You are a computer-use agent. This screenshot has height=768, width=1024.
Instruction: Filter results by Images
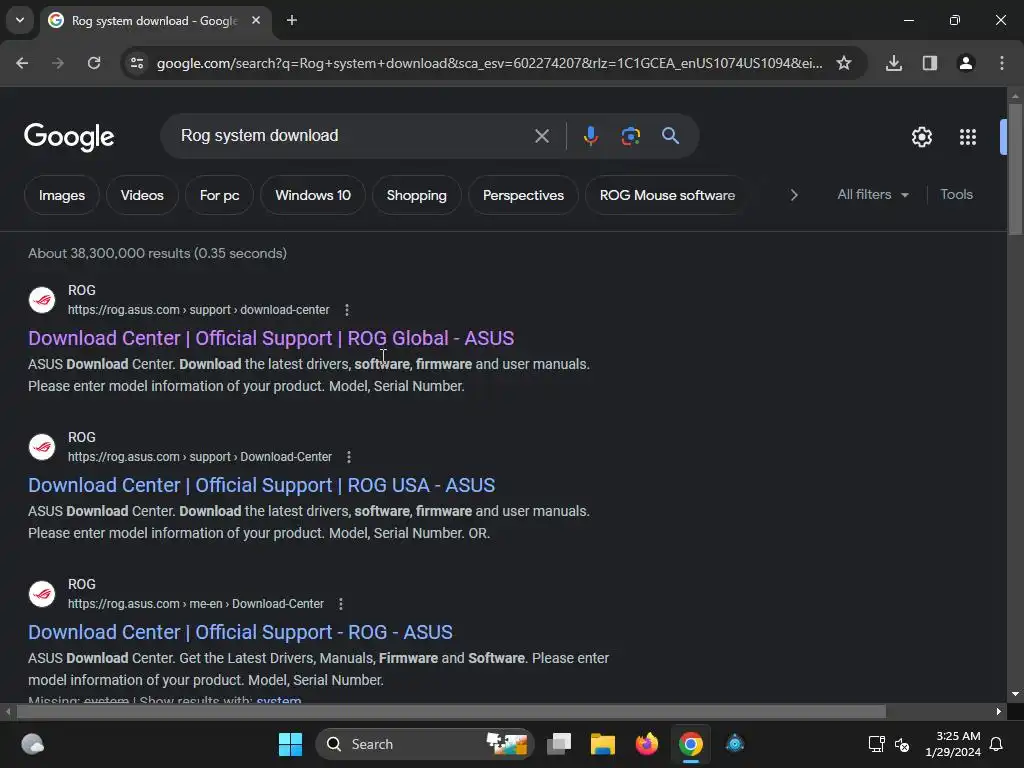(x=61, y=195)
